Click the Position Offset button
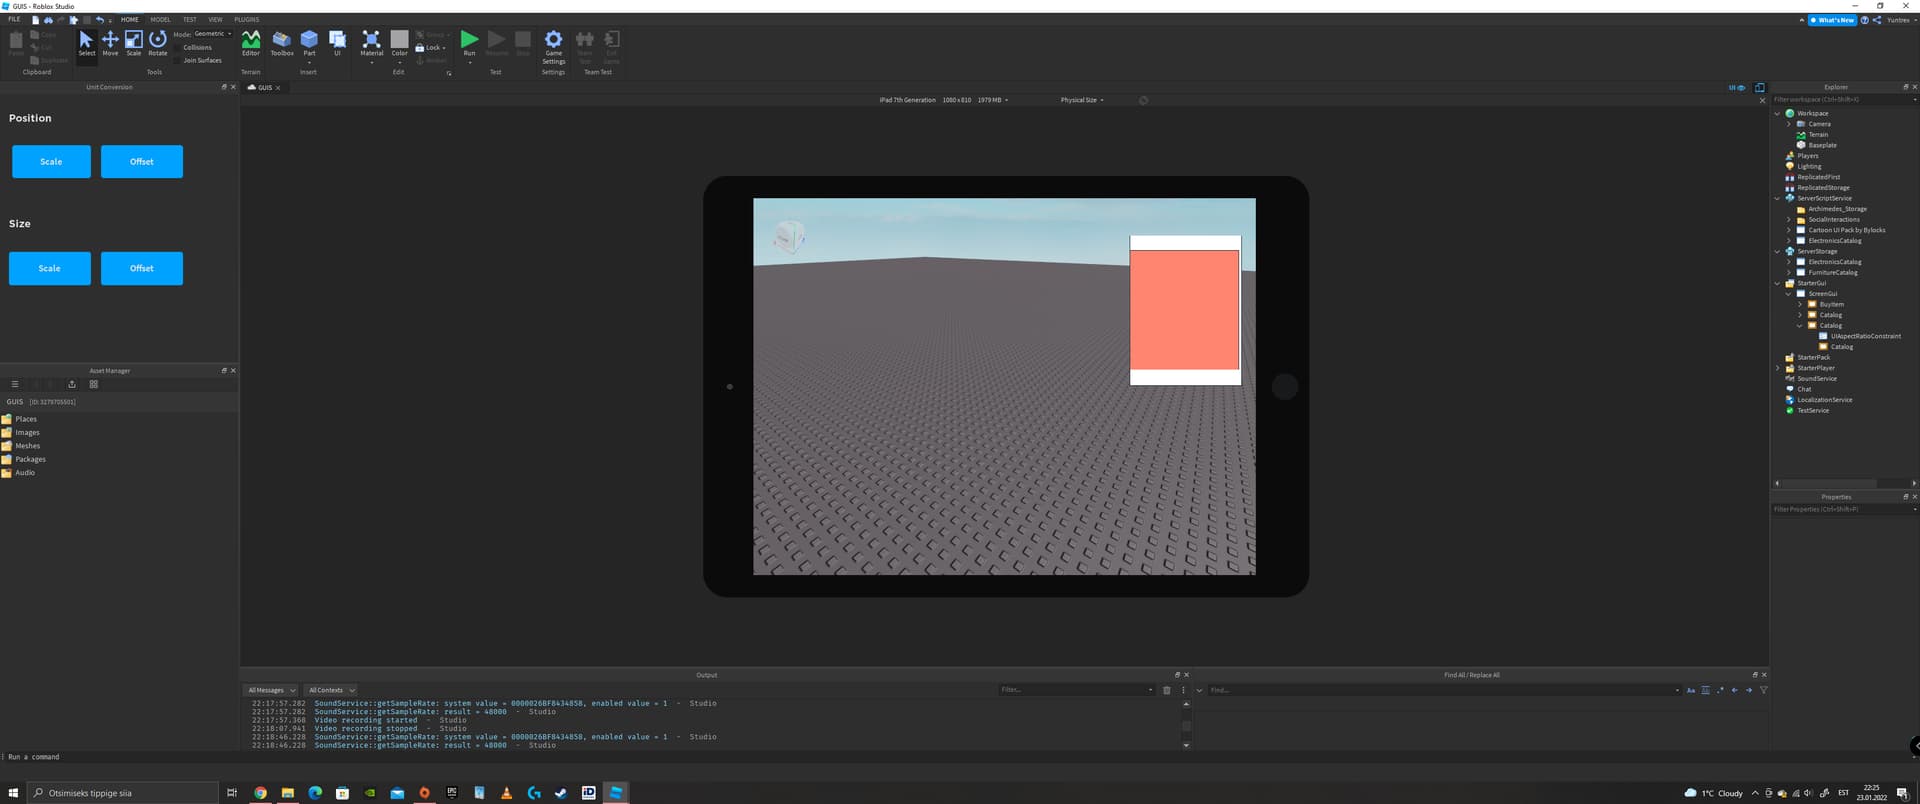 point(141,162)
